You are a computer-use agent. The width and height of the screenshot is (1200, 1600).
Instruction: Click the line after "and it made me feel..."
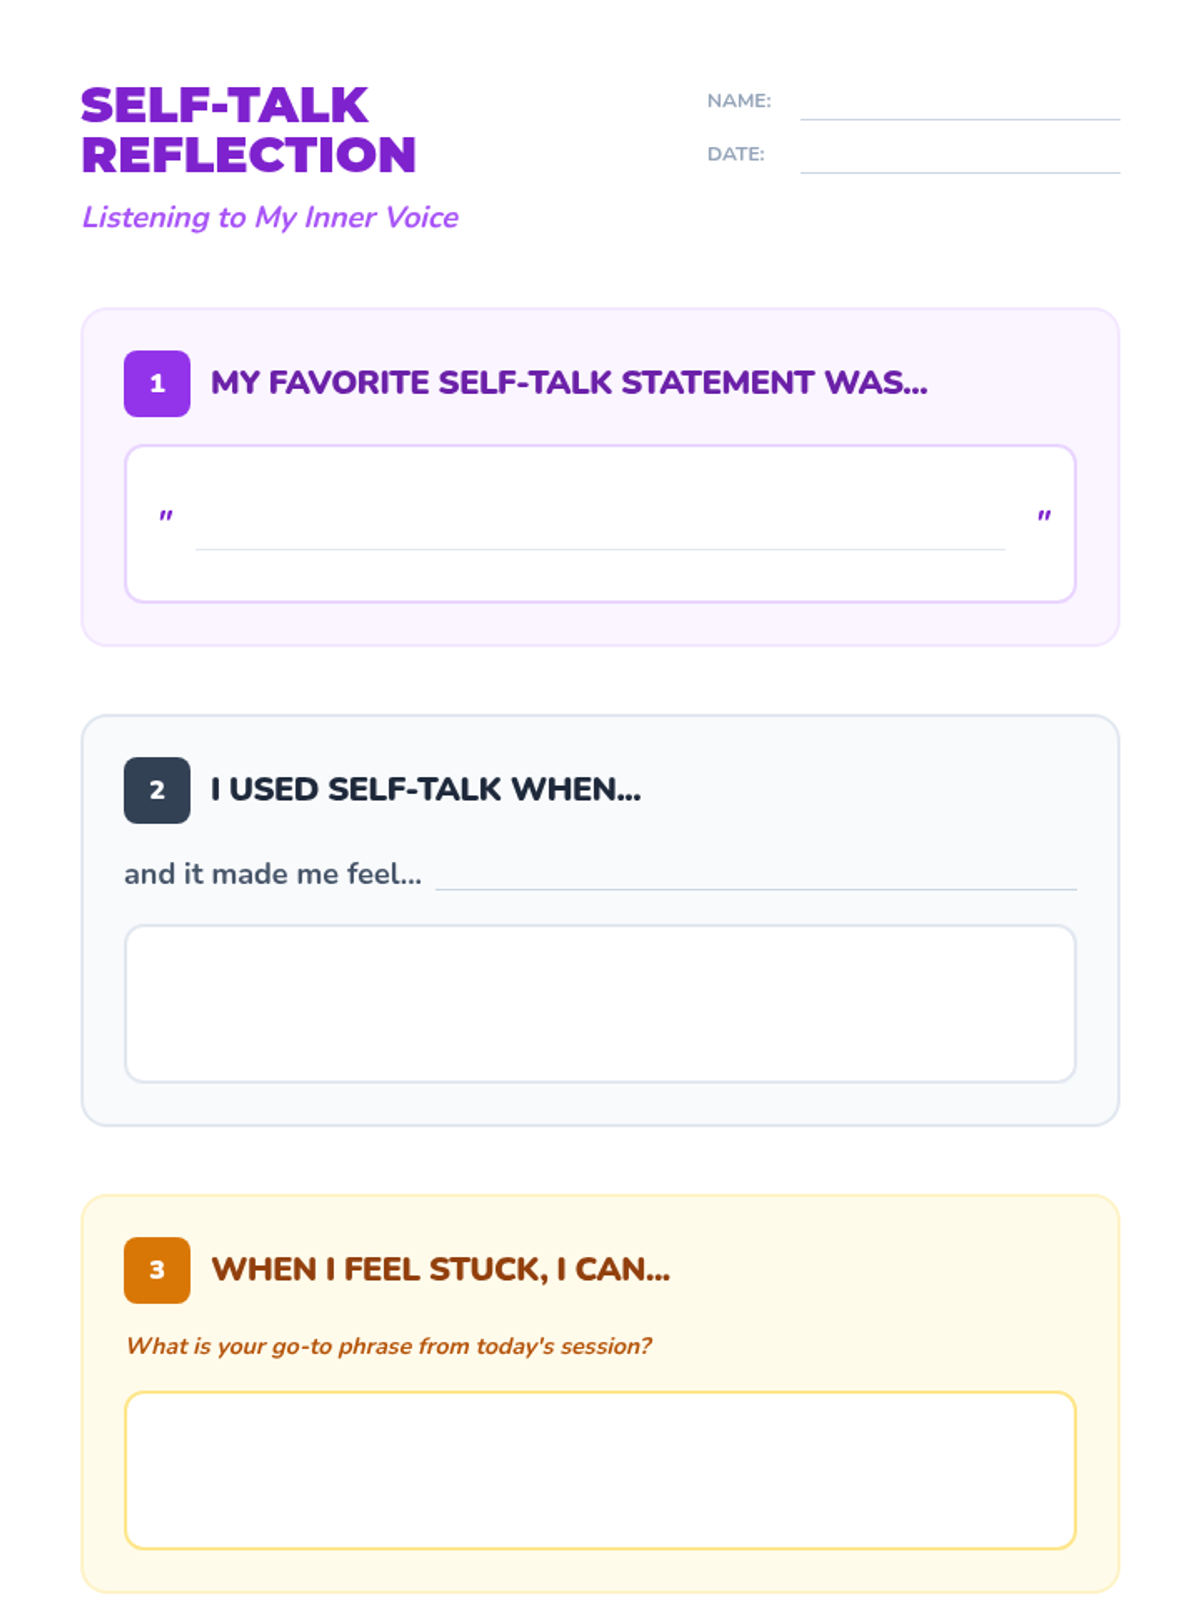(756, 880)
